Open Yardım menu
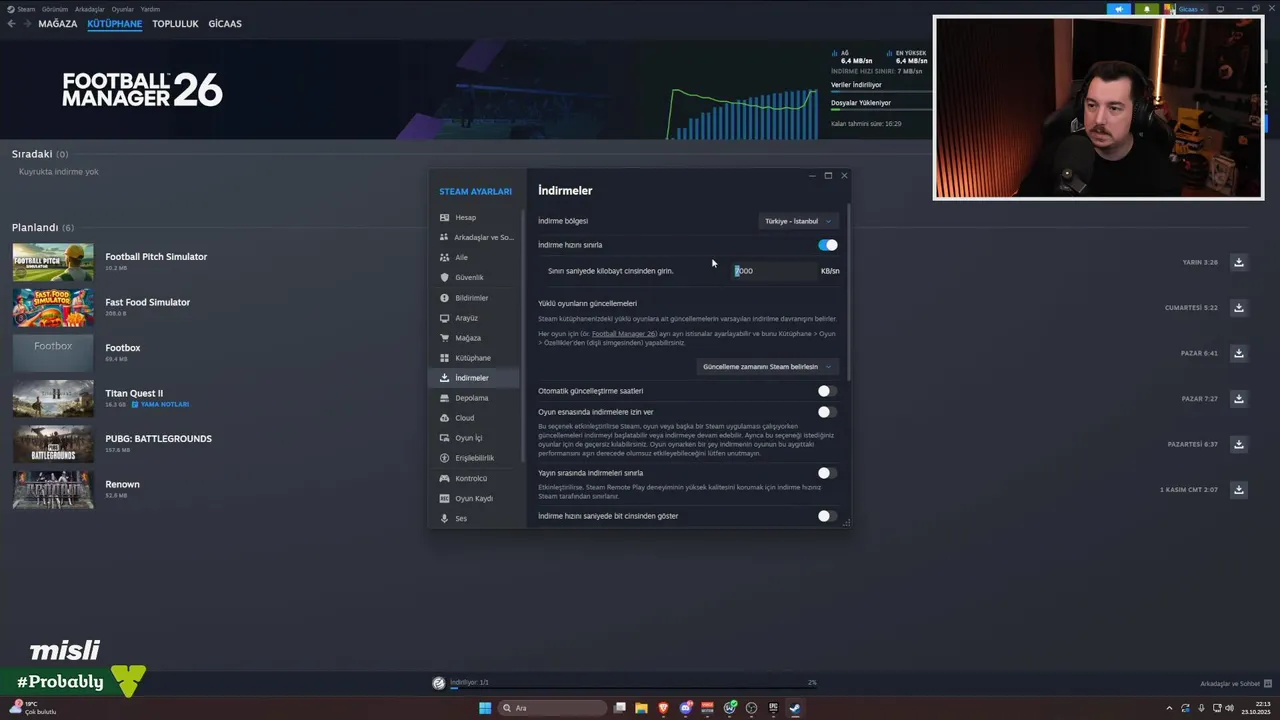1280x720 pixels. [x=150, y=9]
